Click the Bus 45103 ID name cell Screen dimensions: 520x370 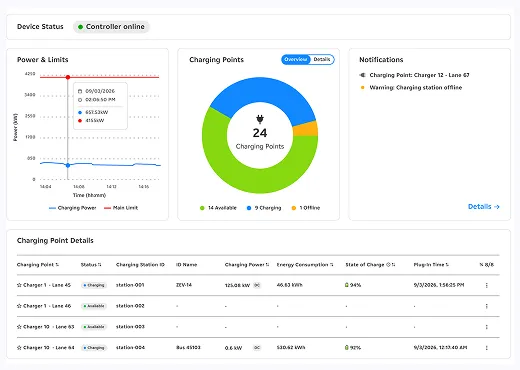point(188,347)
